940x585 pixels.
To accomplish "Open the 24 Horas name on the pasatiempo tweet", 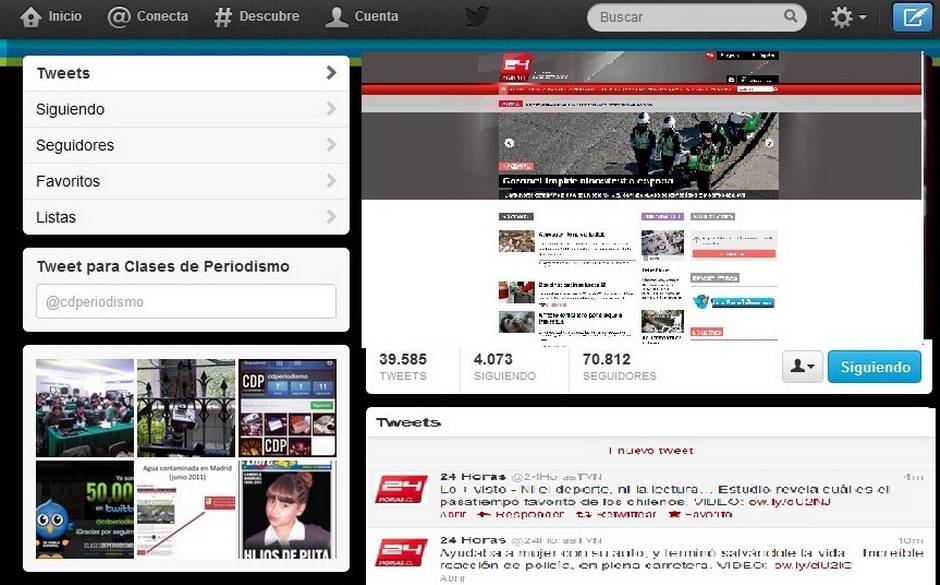I will click(x=473, y=477).
